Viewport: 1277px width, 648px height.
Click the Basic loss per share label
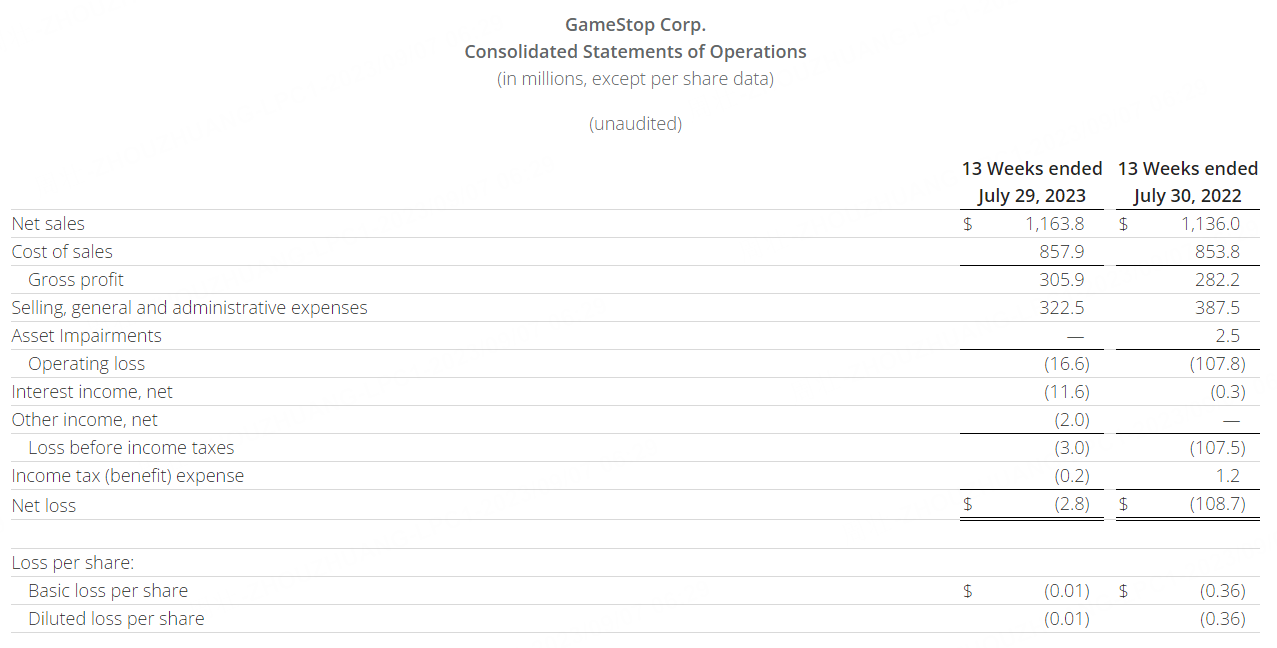coord(108,591)
